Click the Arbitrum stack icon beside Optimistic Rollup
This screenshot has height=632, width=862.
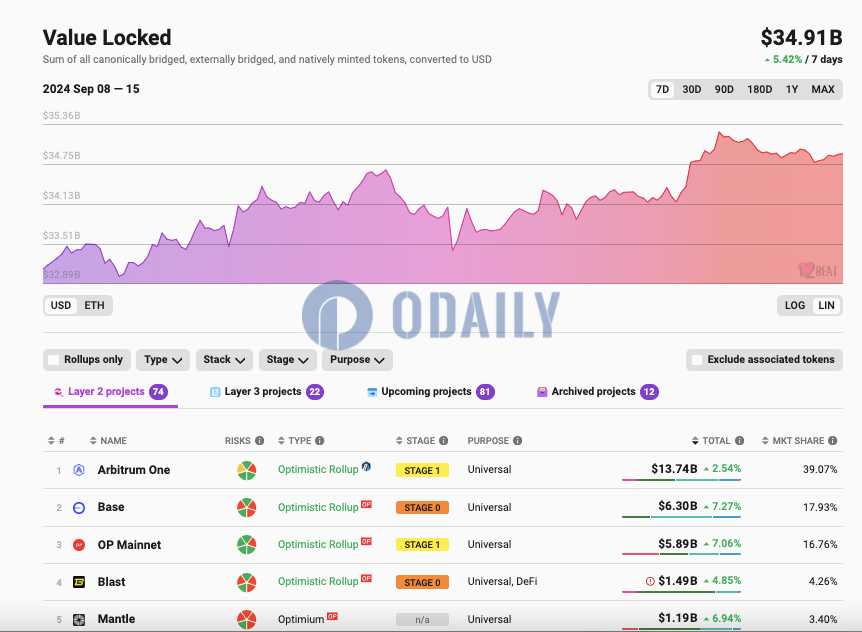366,467
